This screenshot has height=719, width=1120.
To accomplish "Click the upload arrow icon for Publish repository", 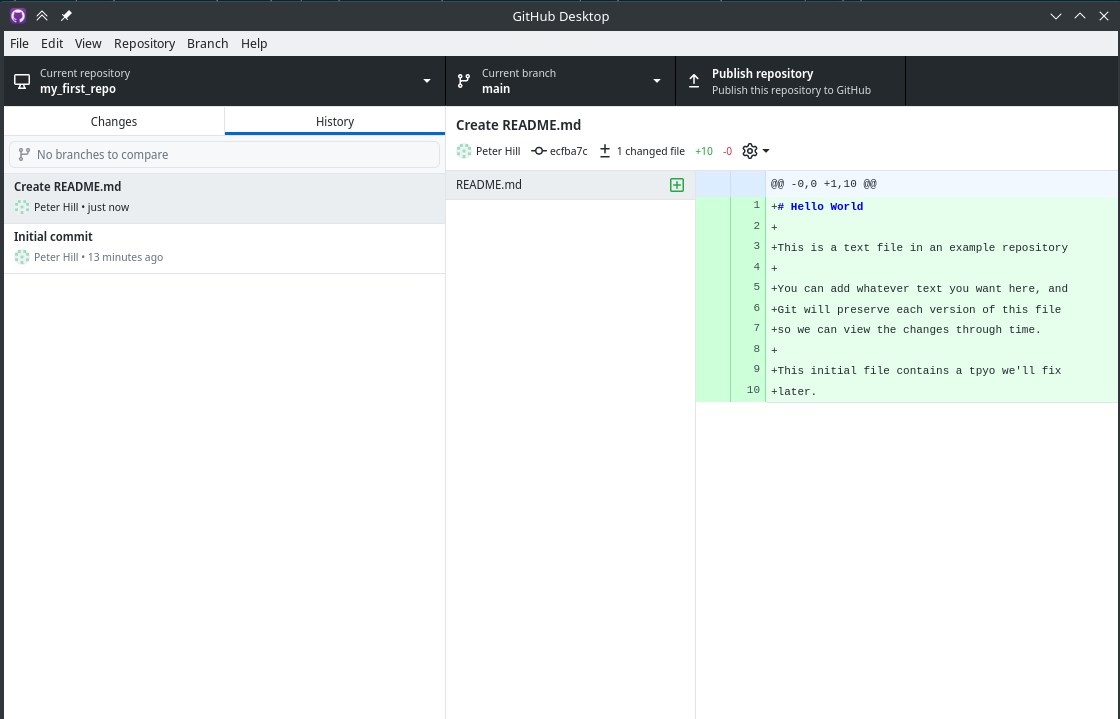I will [694, 81].
